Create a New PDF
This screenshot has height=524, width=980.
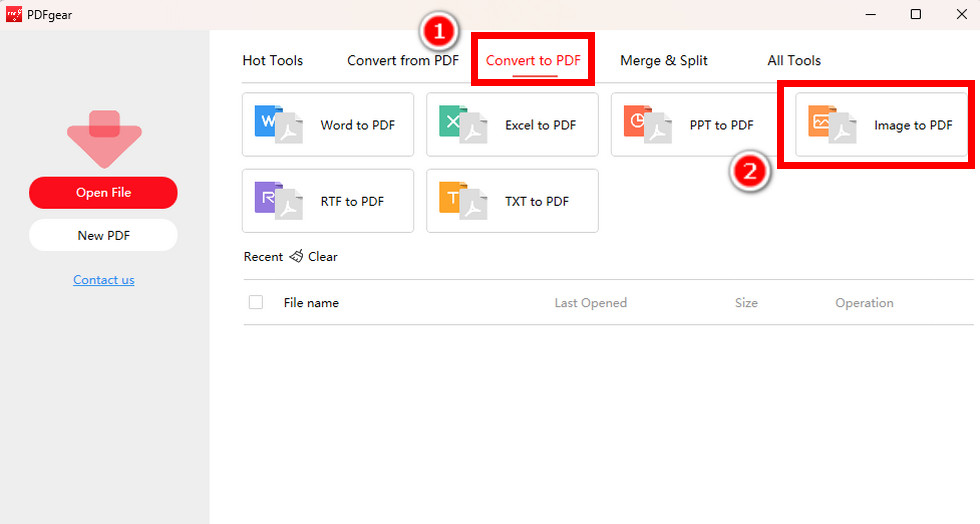click(x=103, y=235)
